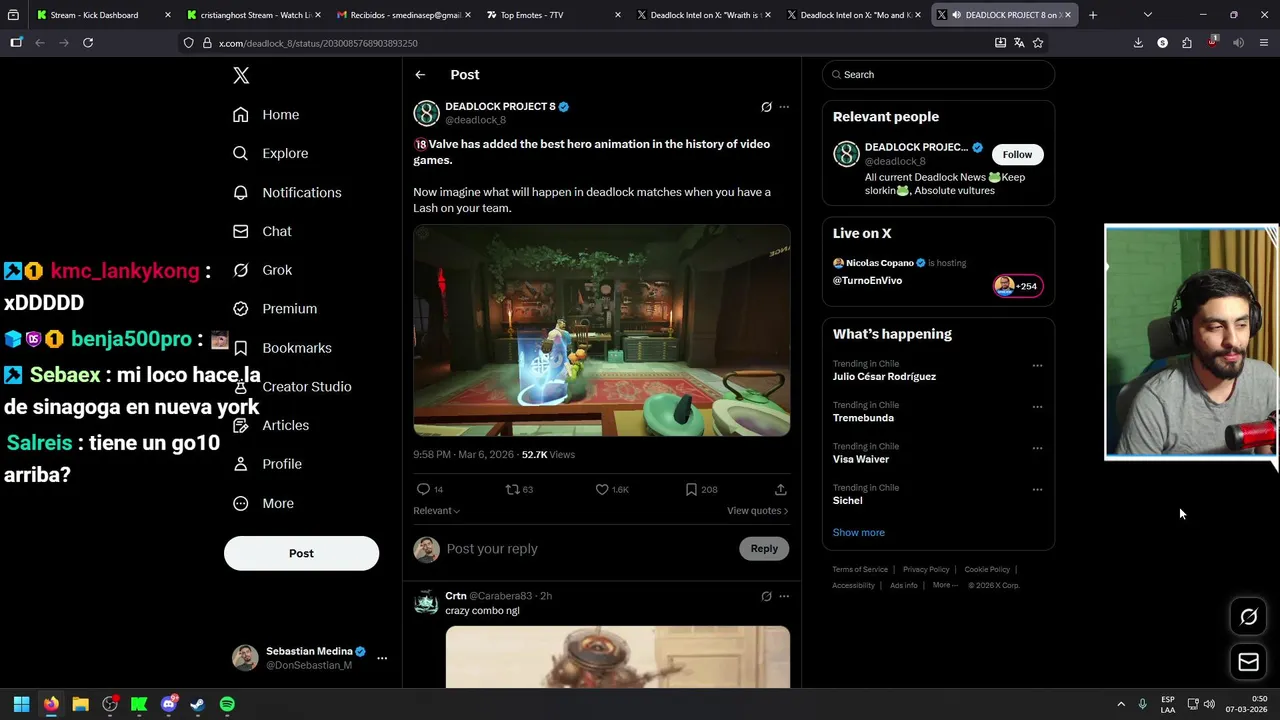The image size is (1280, 720).
Task: Open Windows Start menu
Action: pyautogui.click(x=21, y=704)
